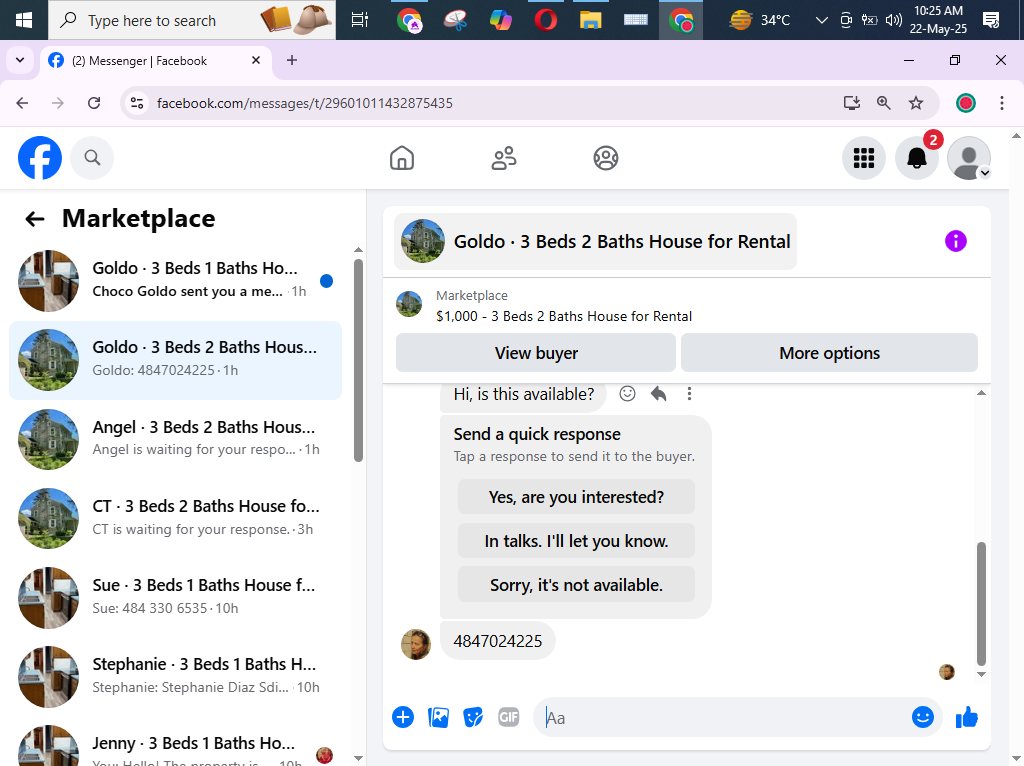Open more actions plus icon in composer
Image resolution: width=1024 pixels, height=766 pixels.
tap(403, 717)
